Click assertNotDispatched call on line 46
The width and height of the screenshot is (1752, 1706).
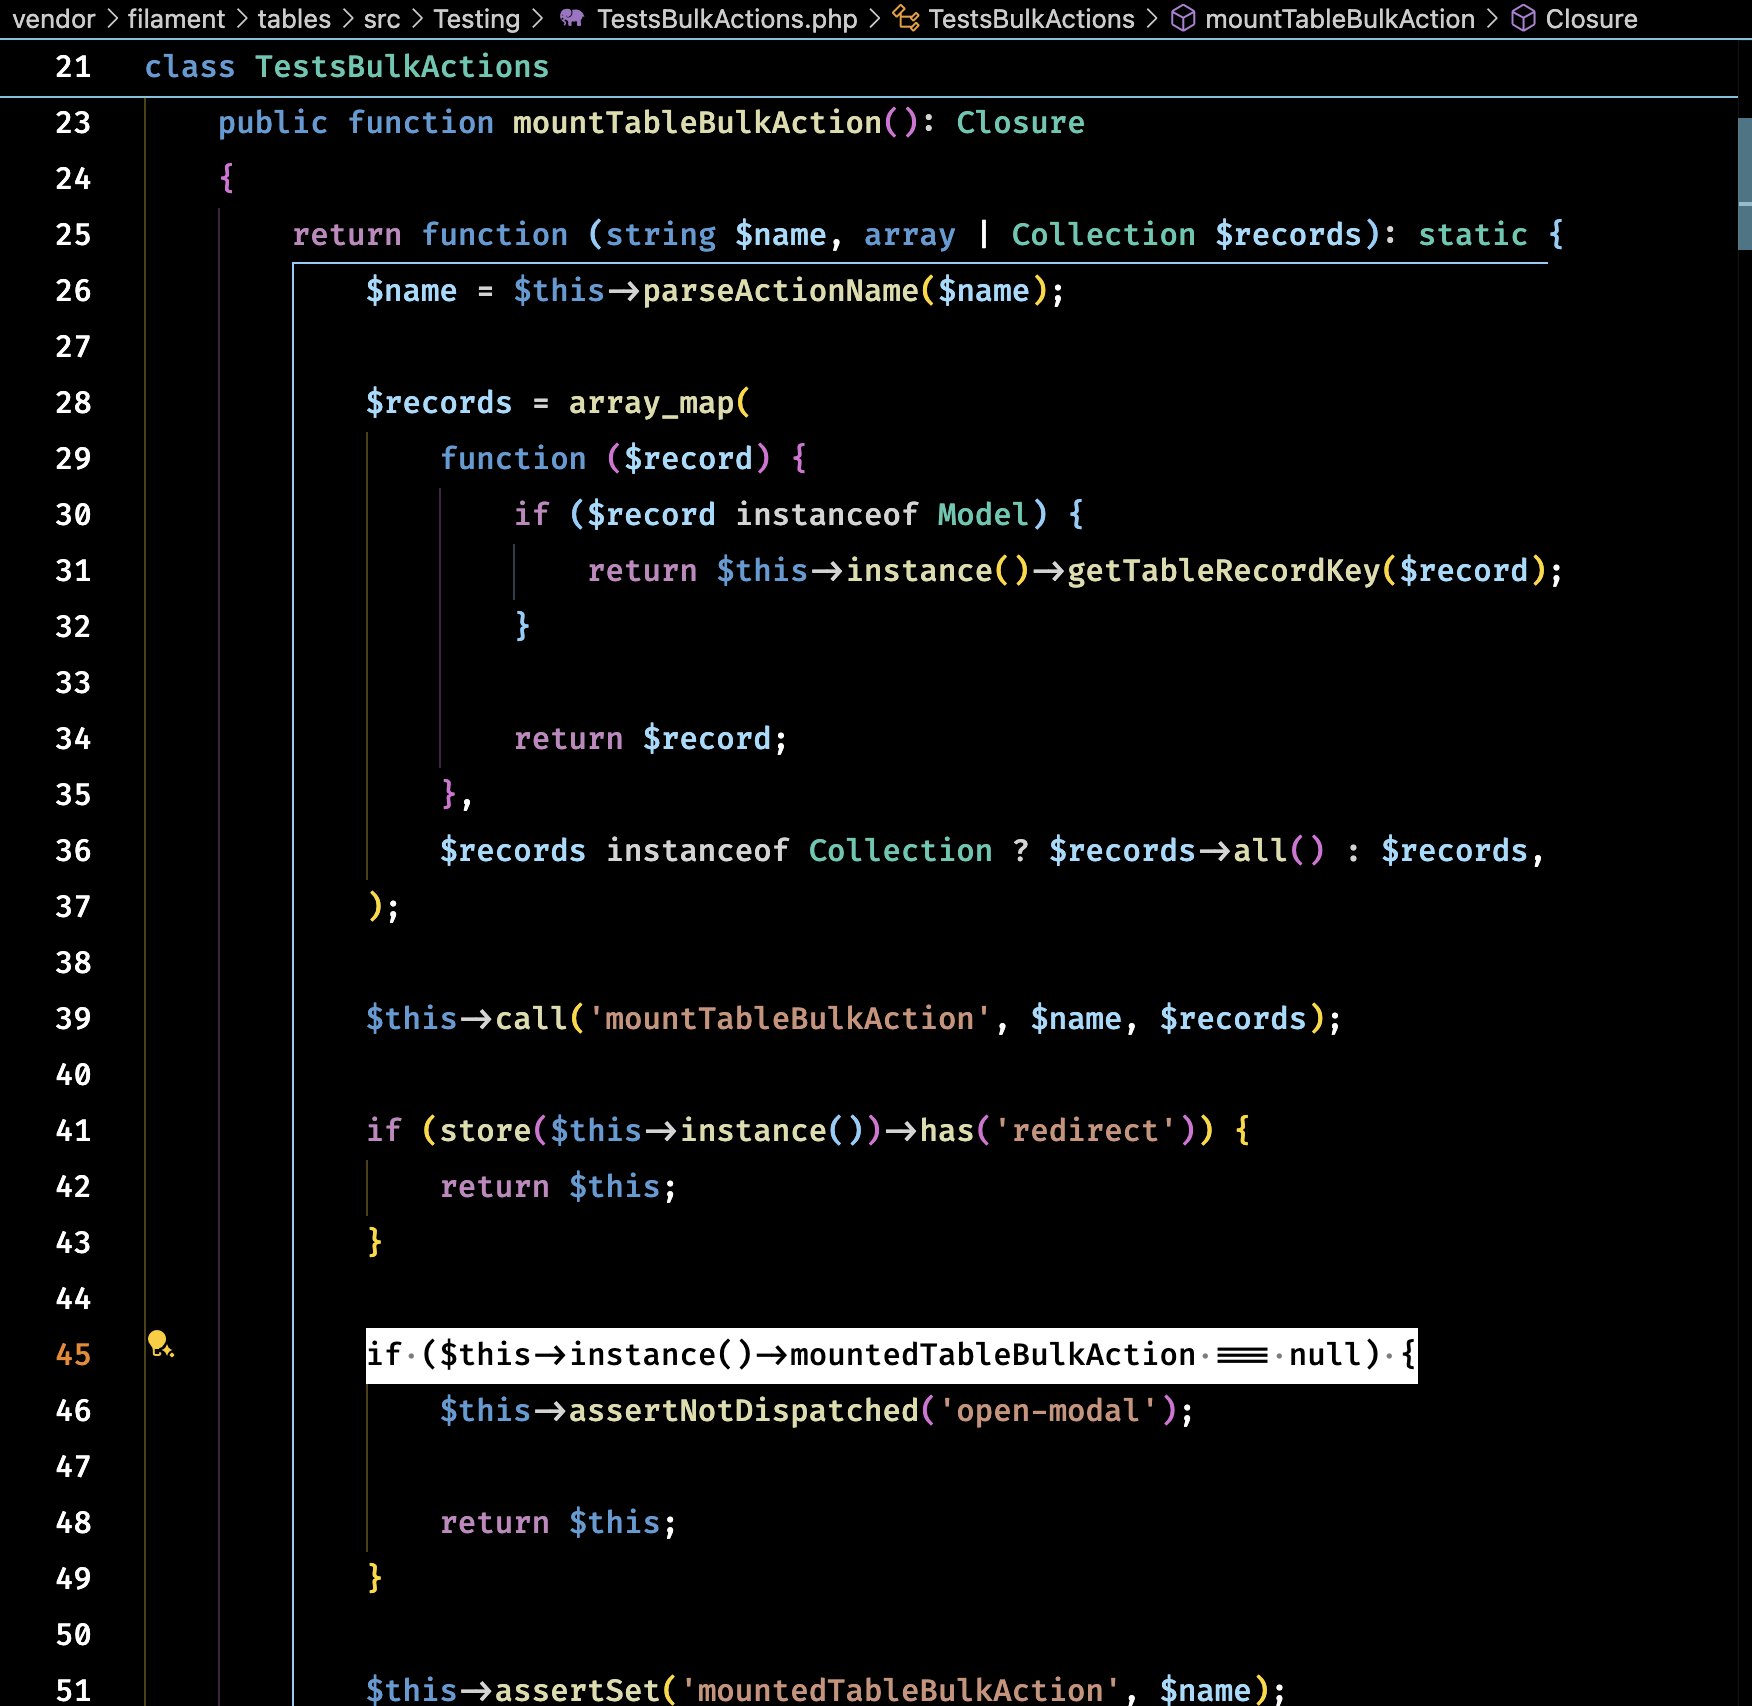pyautogui.click(x=743, y=1411)
